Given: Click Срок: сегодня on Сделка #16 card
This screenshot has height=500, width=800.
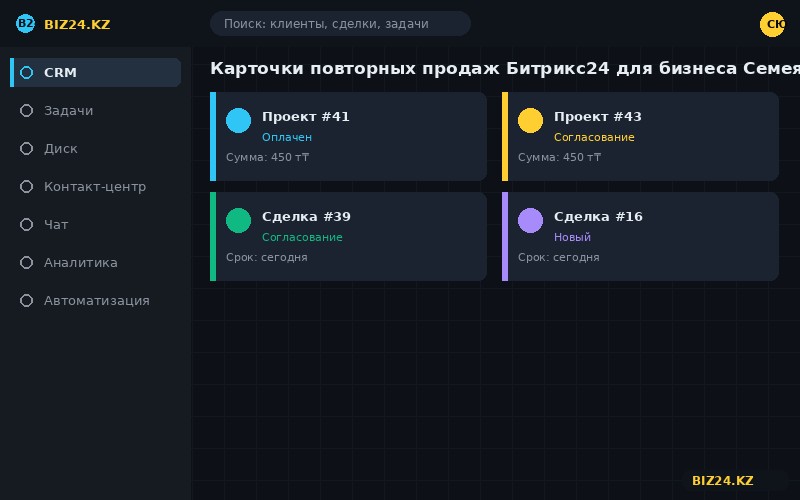Looking at the screenshot, I should (558, 257).
